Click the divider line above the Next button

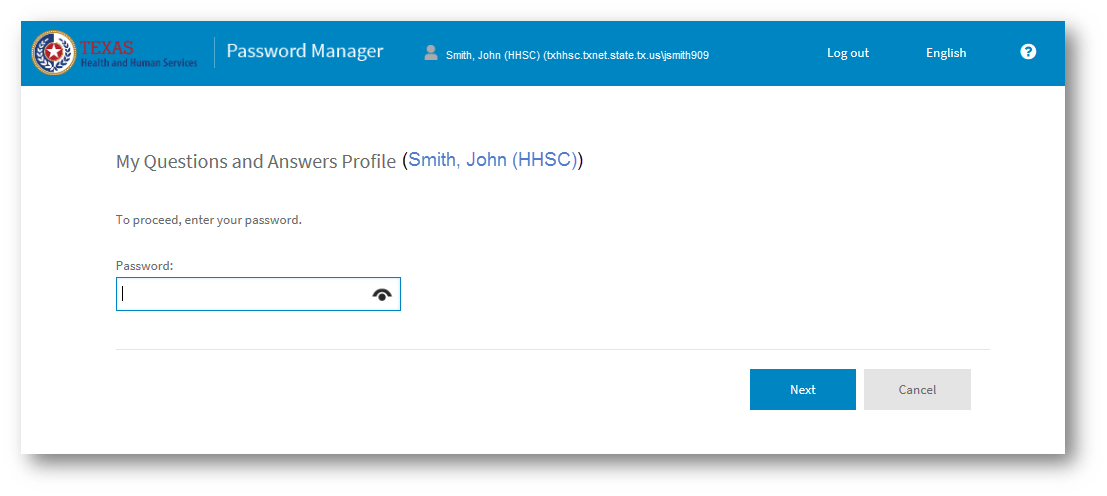click(553, 349)
